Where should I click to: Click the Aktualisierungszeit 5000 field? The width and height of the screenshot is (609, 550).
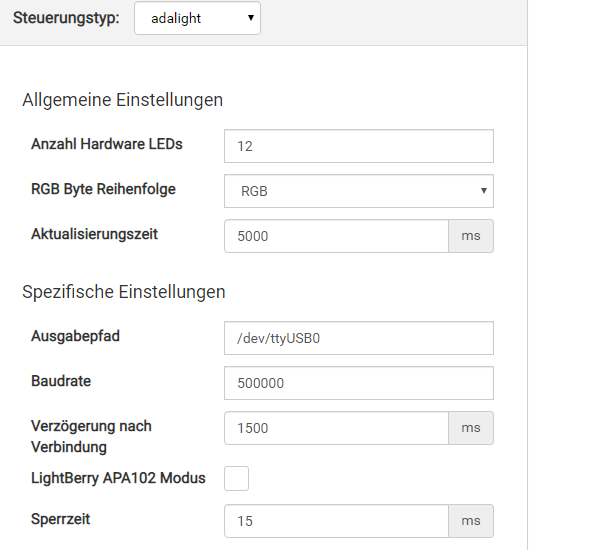(x=336, y=236)
